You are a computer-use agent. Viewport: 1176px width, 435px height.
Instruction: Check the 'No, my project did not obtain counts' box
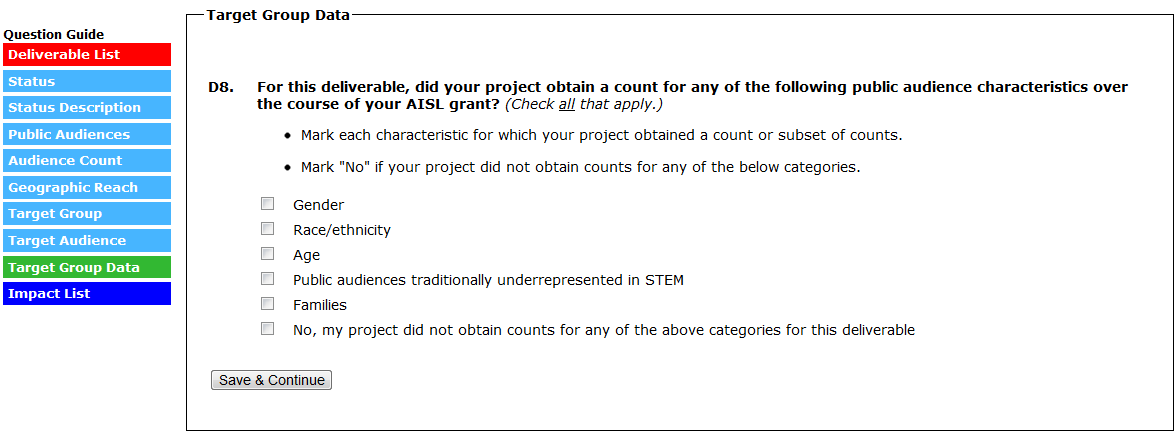[267, 329]
